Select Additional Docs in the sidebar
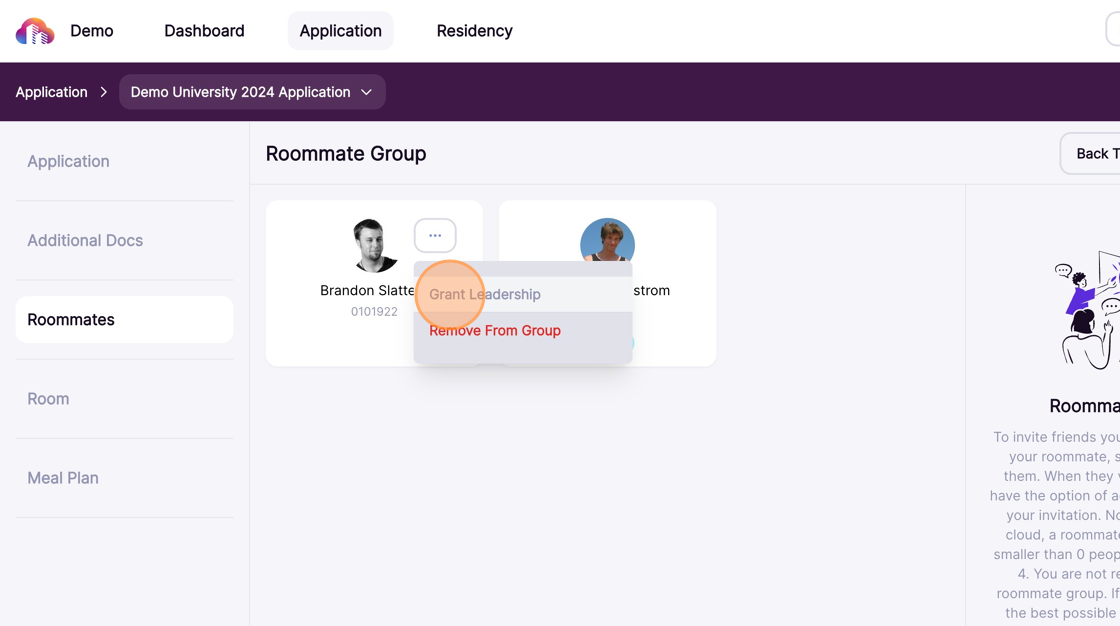 pyautogui.click(x=85, y=240)
